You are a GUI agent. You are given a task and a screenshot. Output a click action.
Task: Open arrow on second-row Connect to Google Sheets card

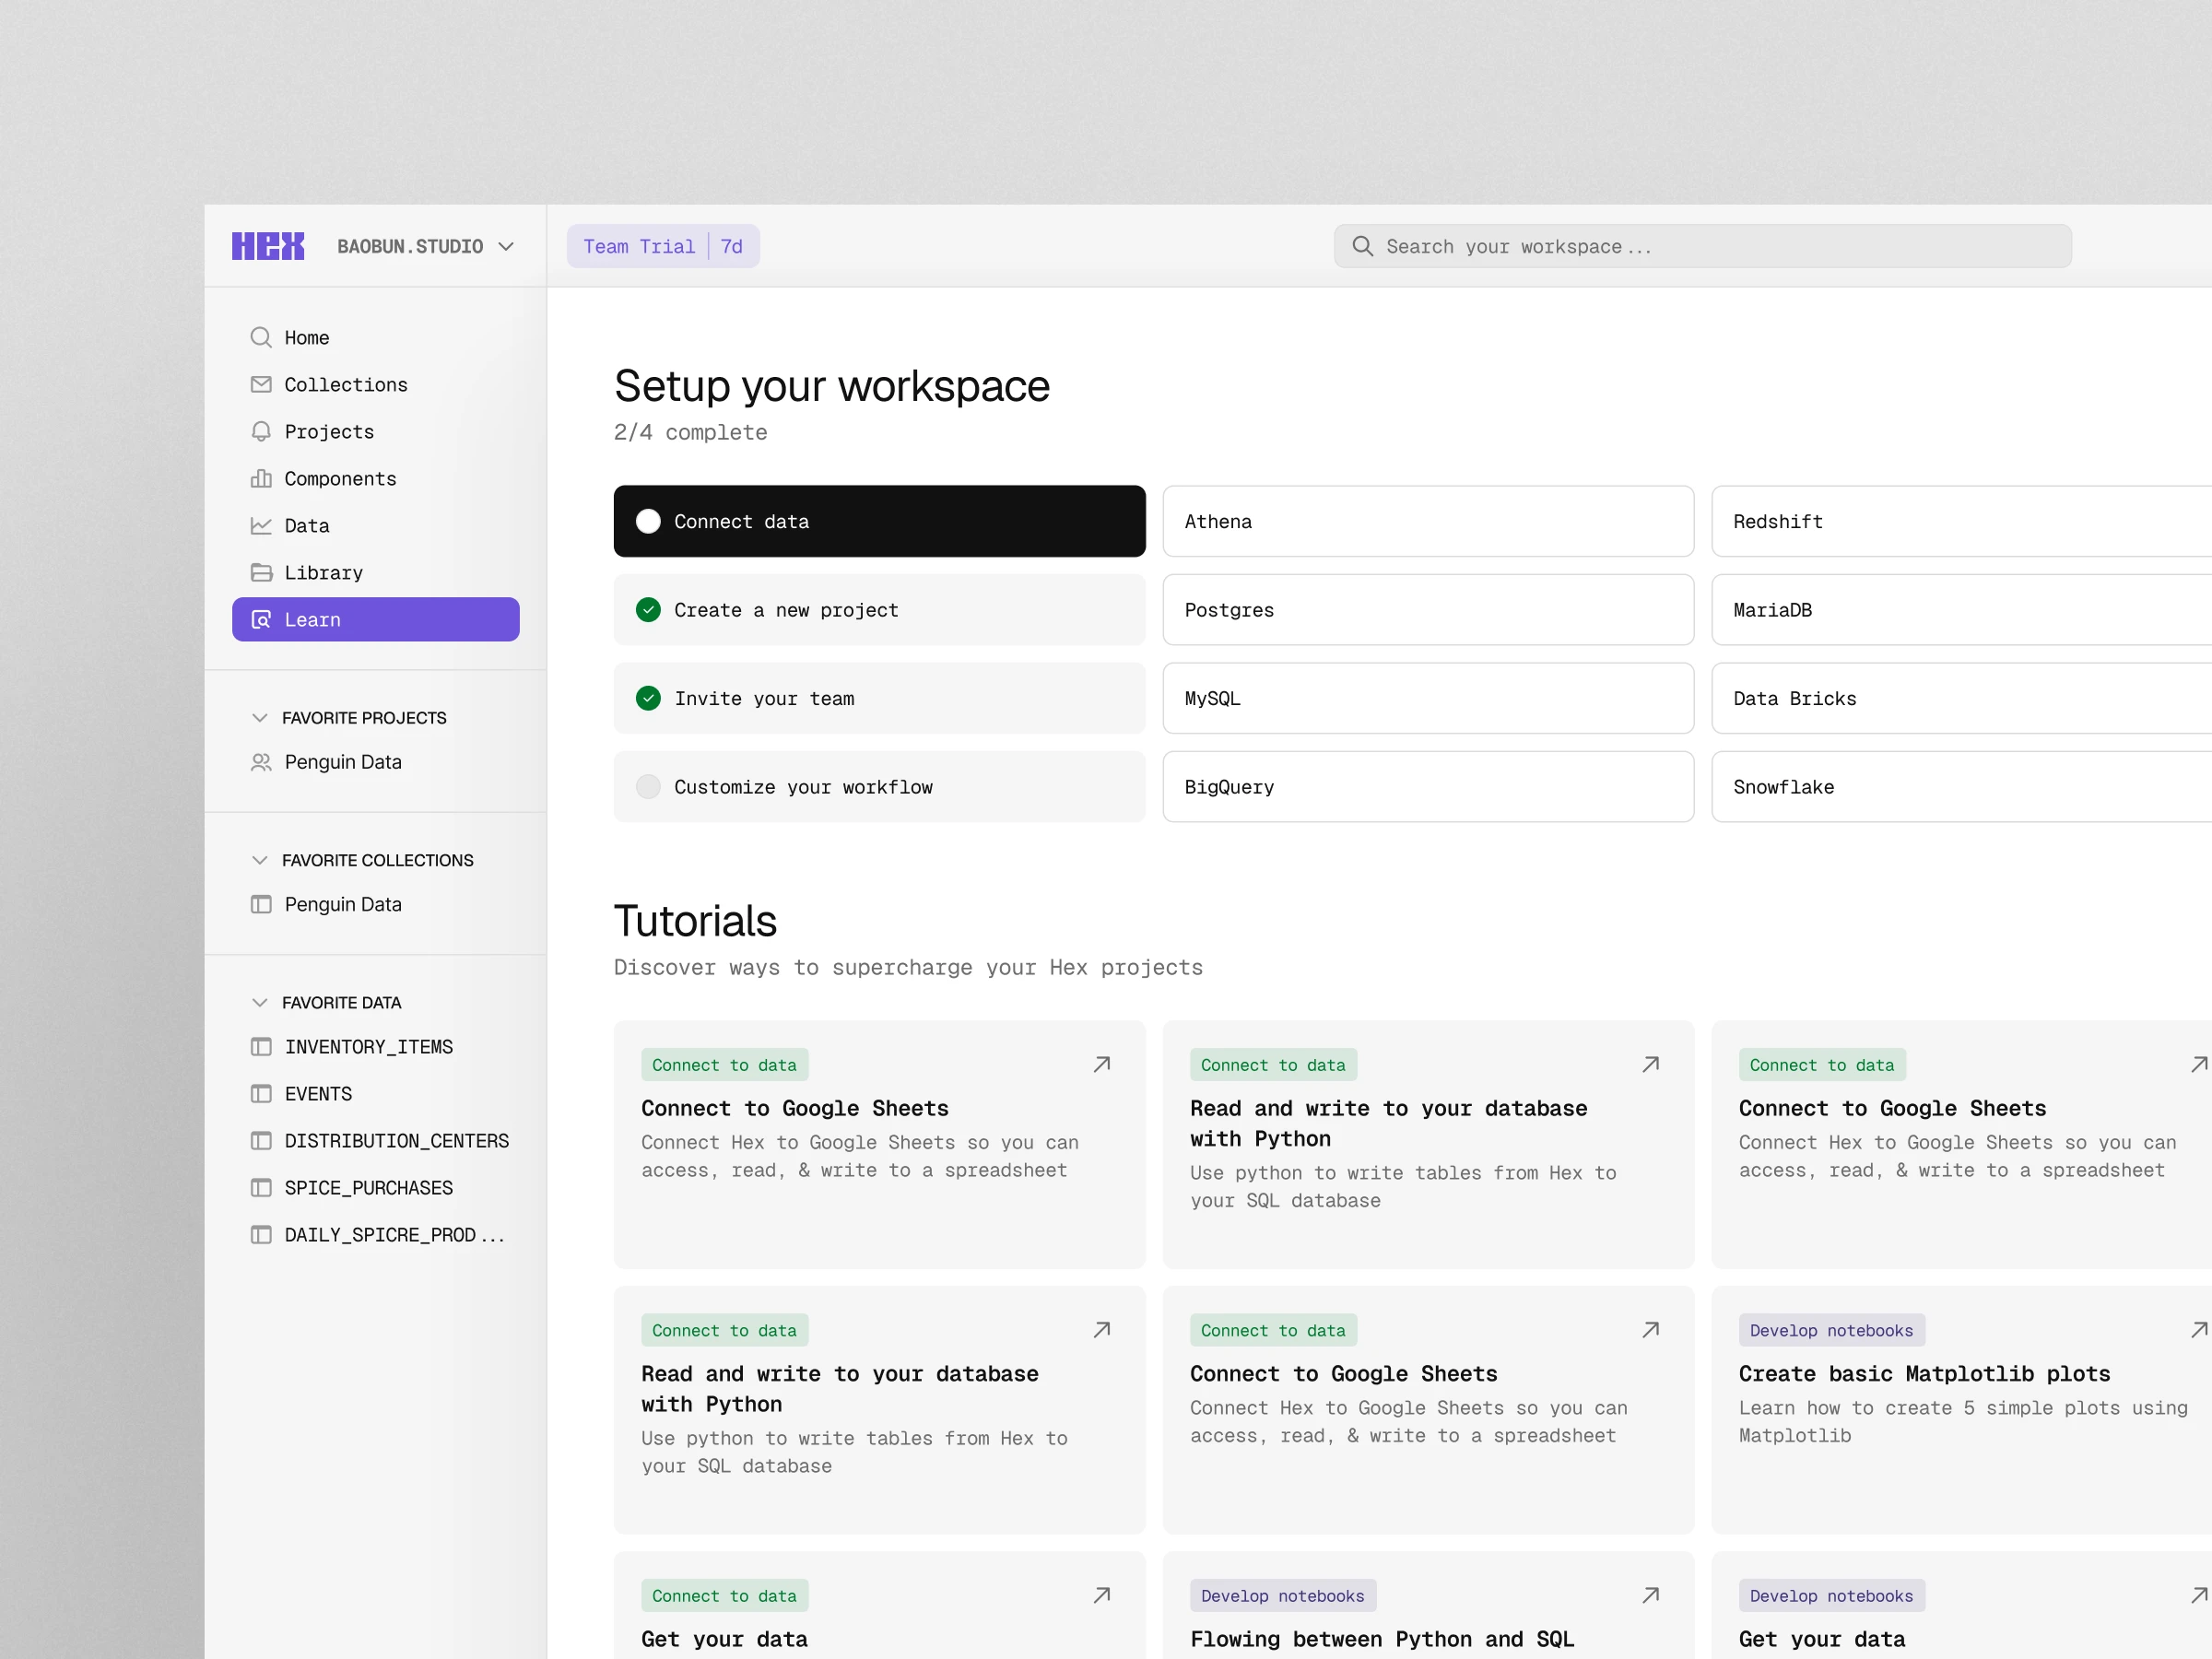1651,1330
